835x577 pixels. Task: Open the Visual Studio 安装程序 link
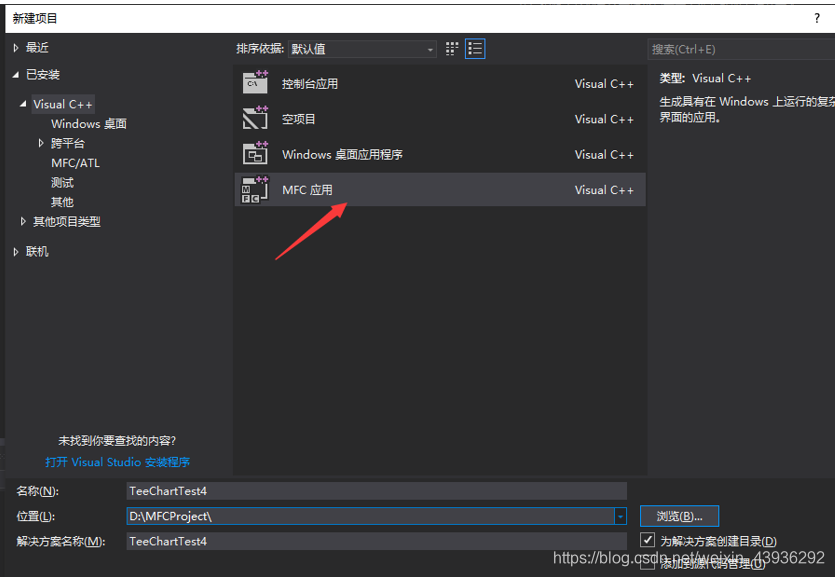coord(118,462)
